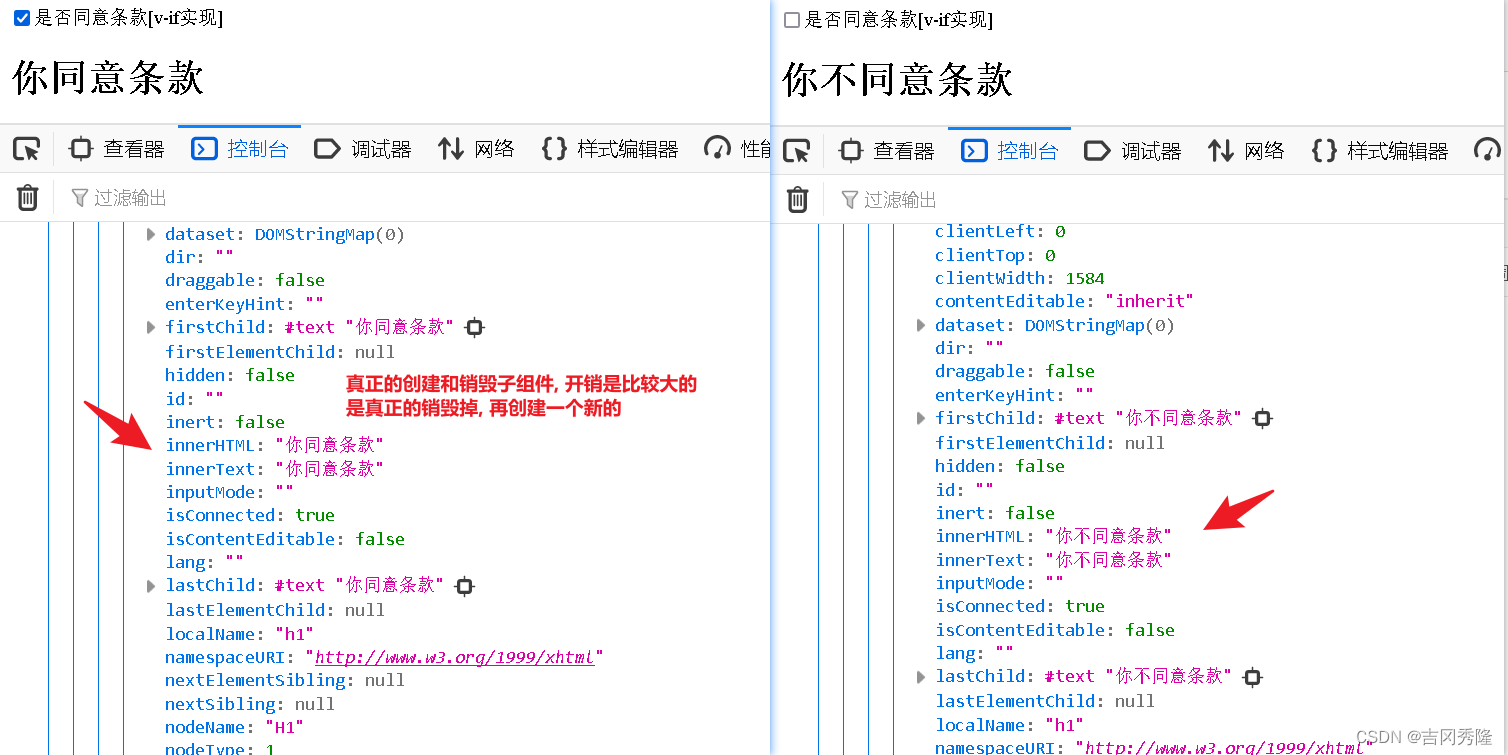
Task: Select localName "h1" row in left console
Action: click(240, 634)
